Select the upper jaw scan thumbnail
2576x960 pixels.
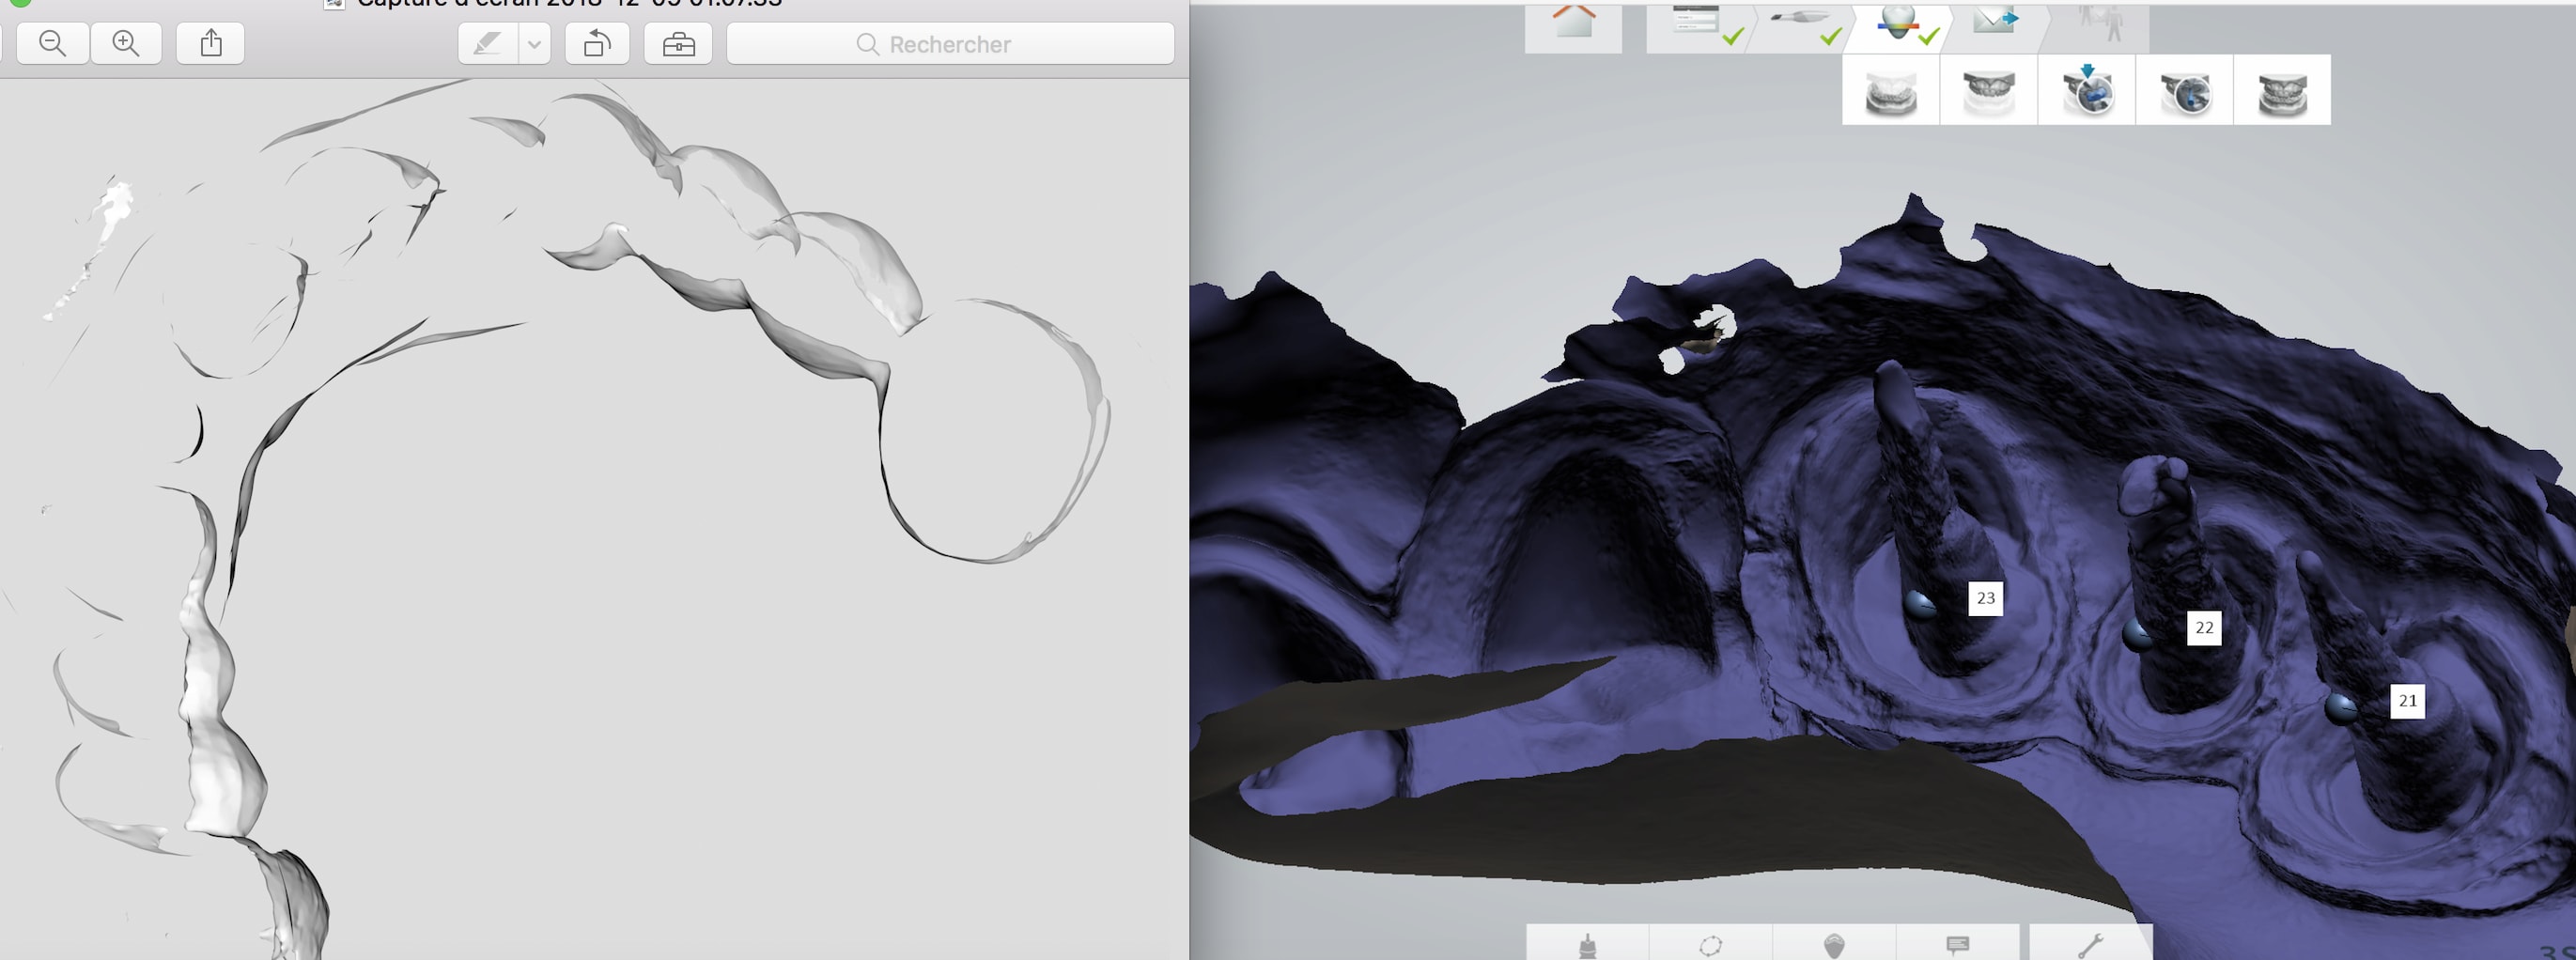1890,92
